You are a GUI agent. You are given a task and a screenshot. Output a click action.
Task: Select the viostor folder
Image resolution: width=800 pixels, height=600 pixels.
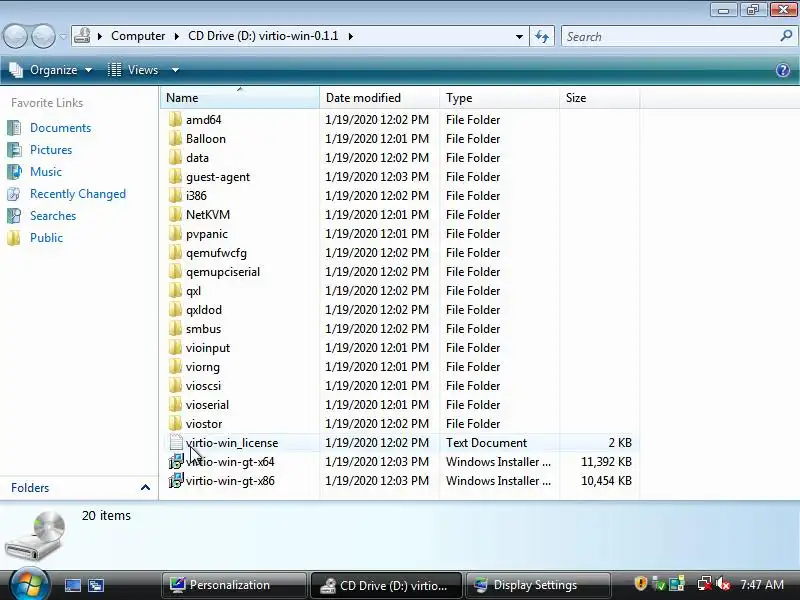pos(204,423)
